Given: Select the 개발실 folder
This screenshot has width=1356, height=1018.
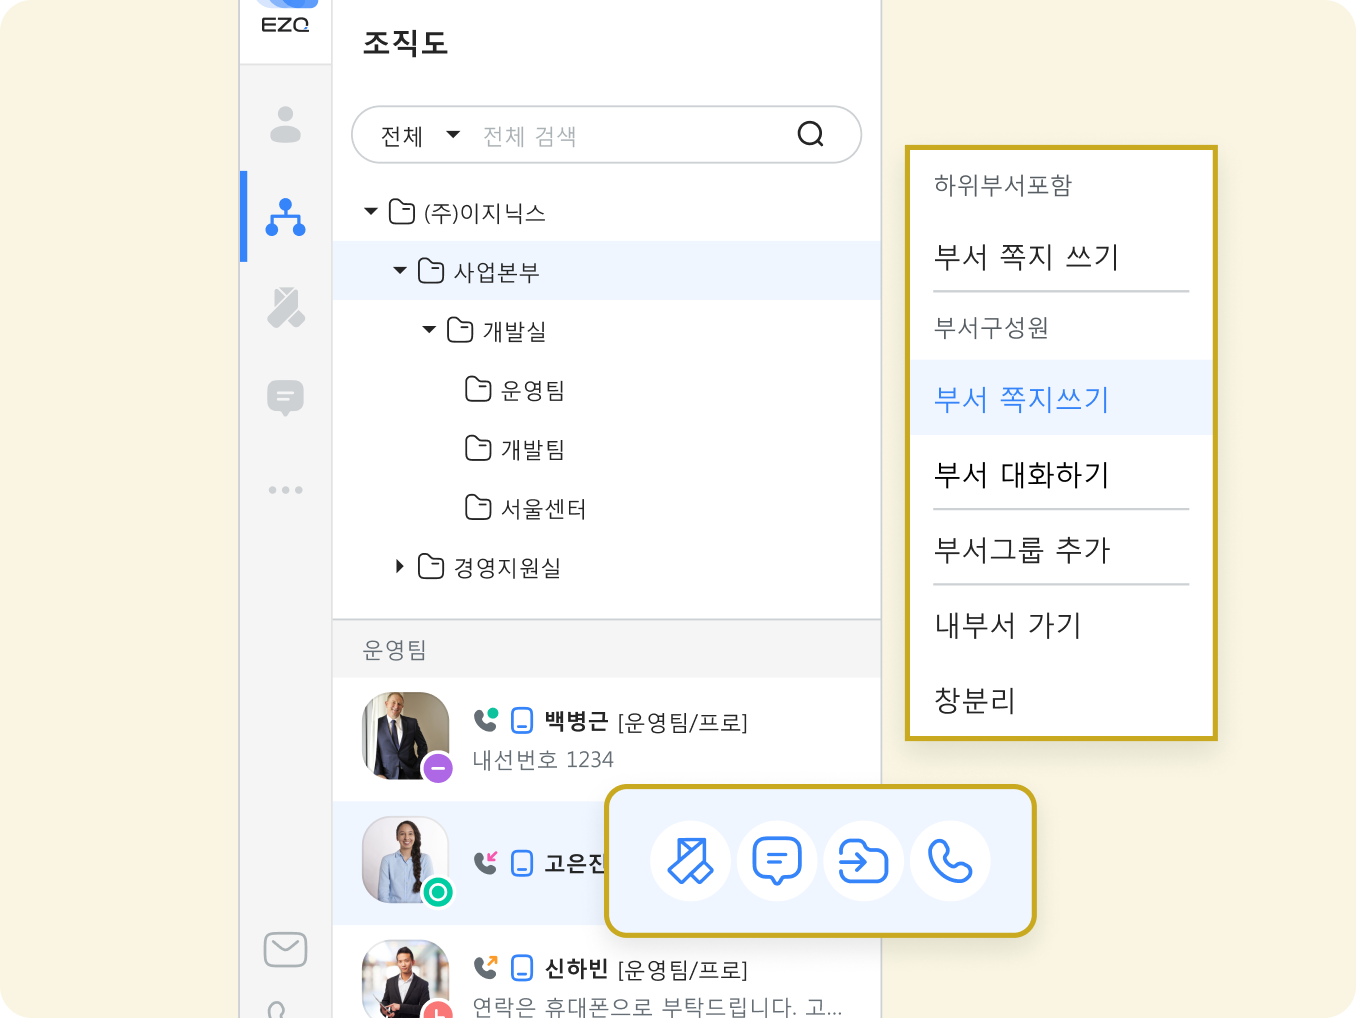Looking at the screenshot, I should pos(497,330).
